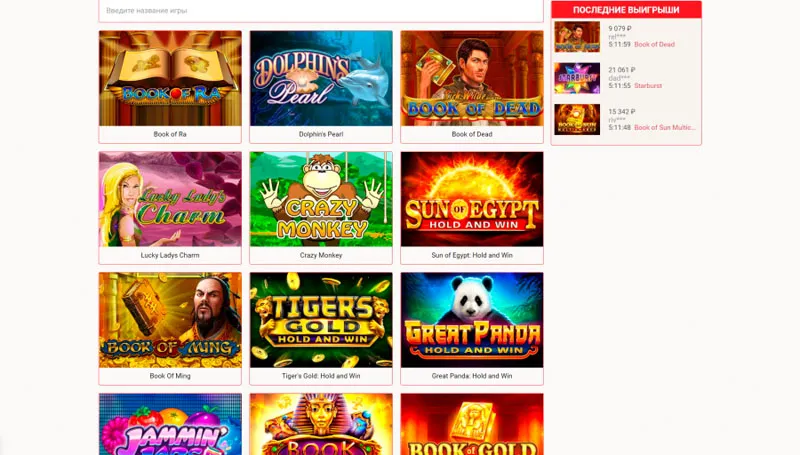Click Book of Dead icon in recent wins
Viewport: 800px width, 455px height.
coord(577,37)
